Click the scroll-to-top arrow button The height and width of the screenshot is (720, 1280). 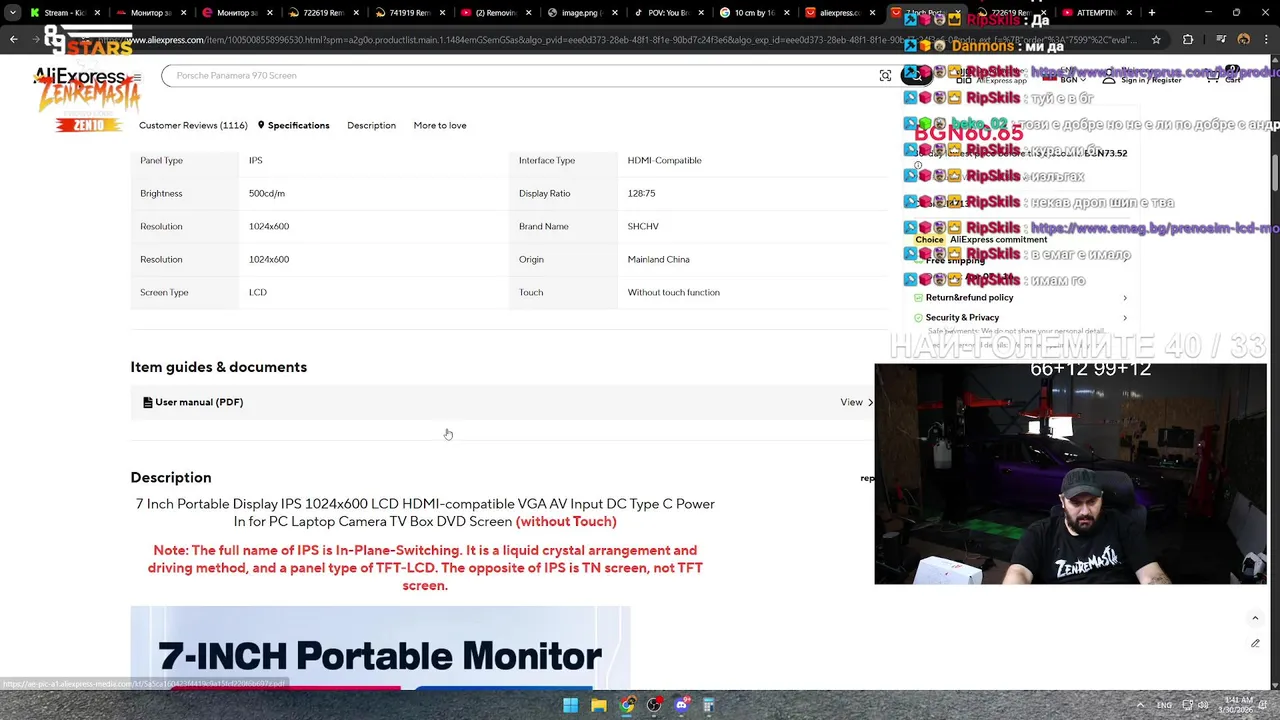pos(1255,618)
